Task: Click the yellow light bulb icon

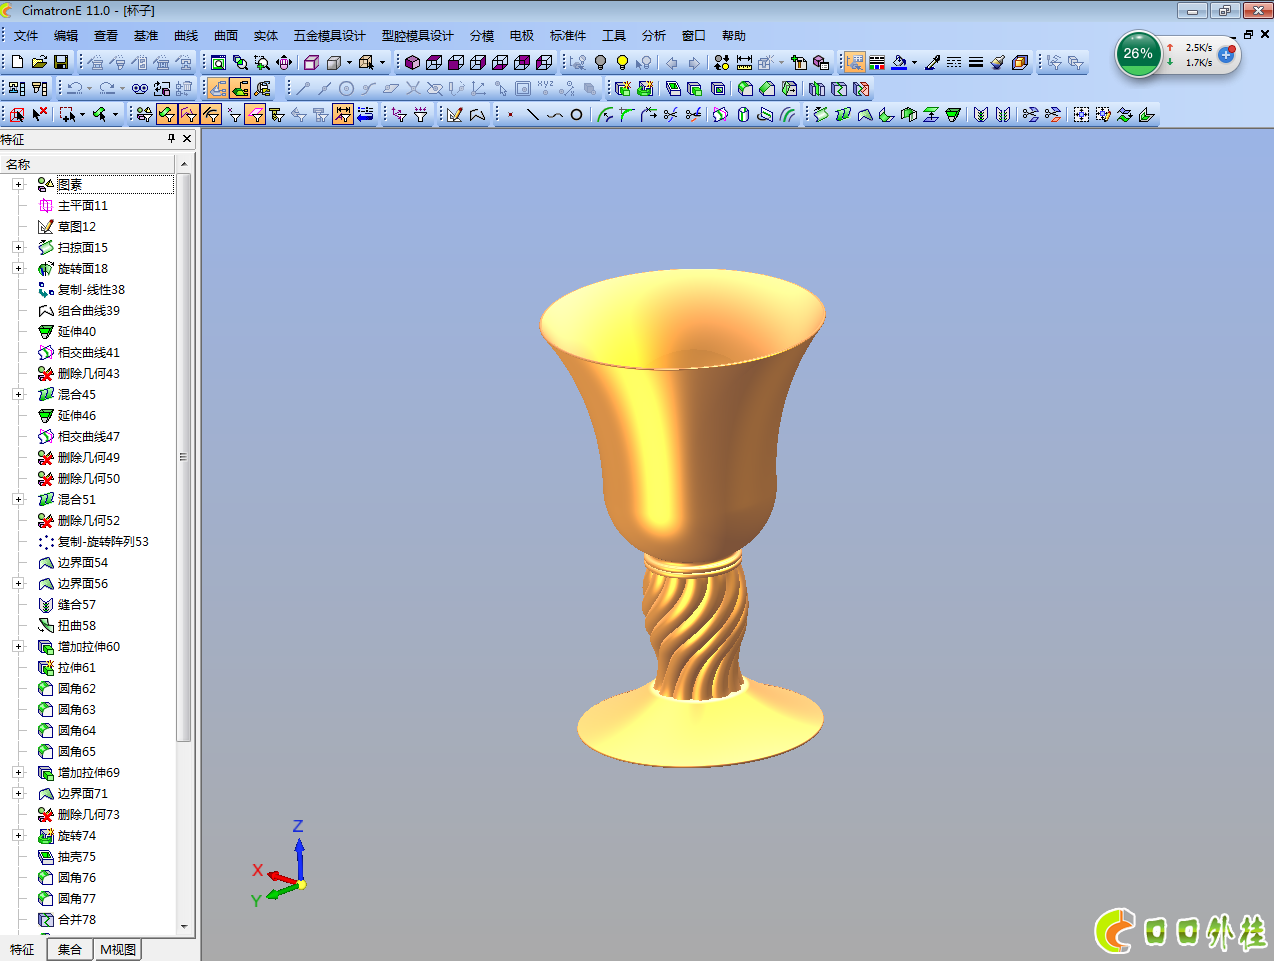Action: pyautogui.click(x=622, y=62)
